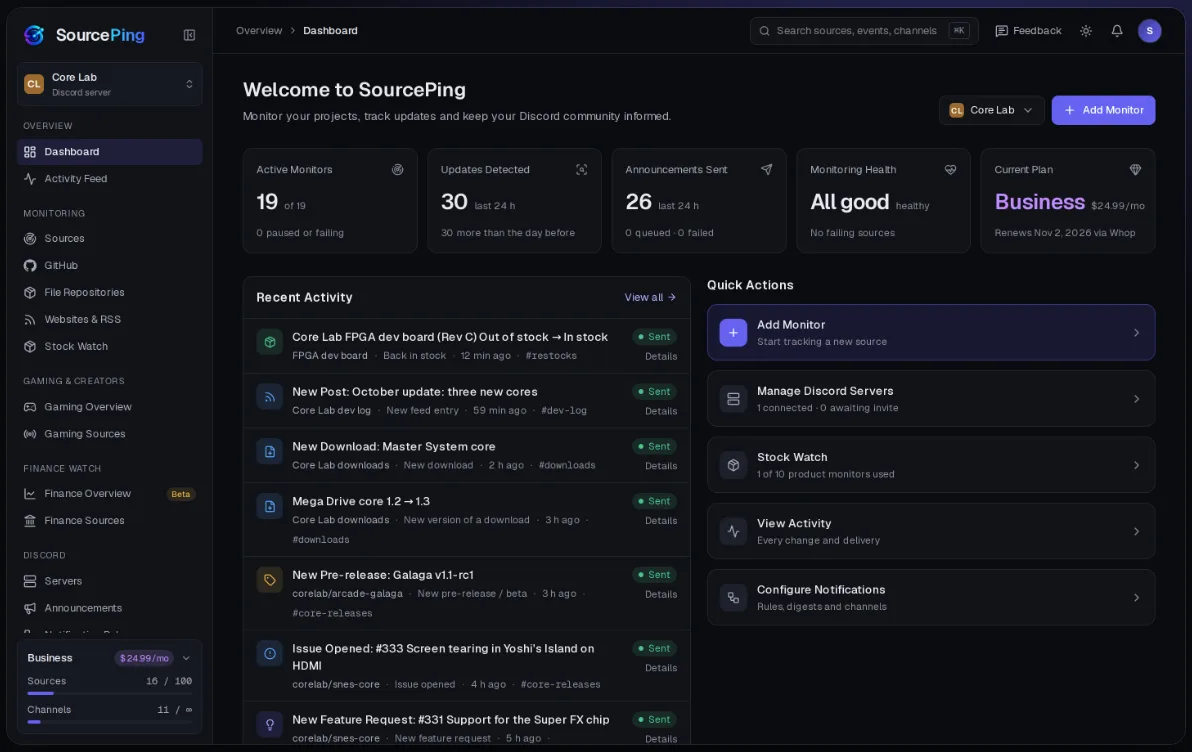
Task: Click the Mega Drive core file icon
Action: coord(270,506)
